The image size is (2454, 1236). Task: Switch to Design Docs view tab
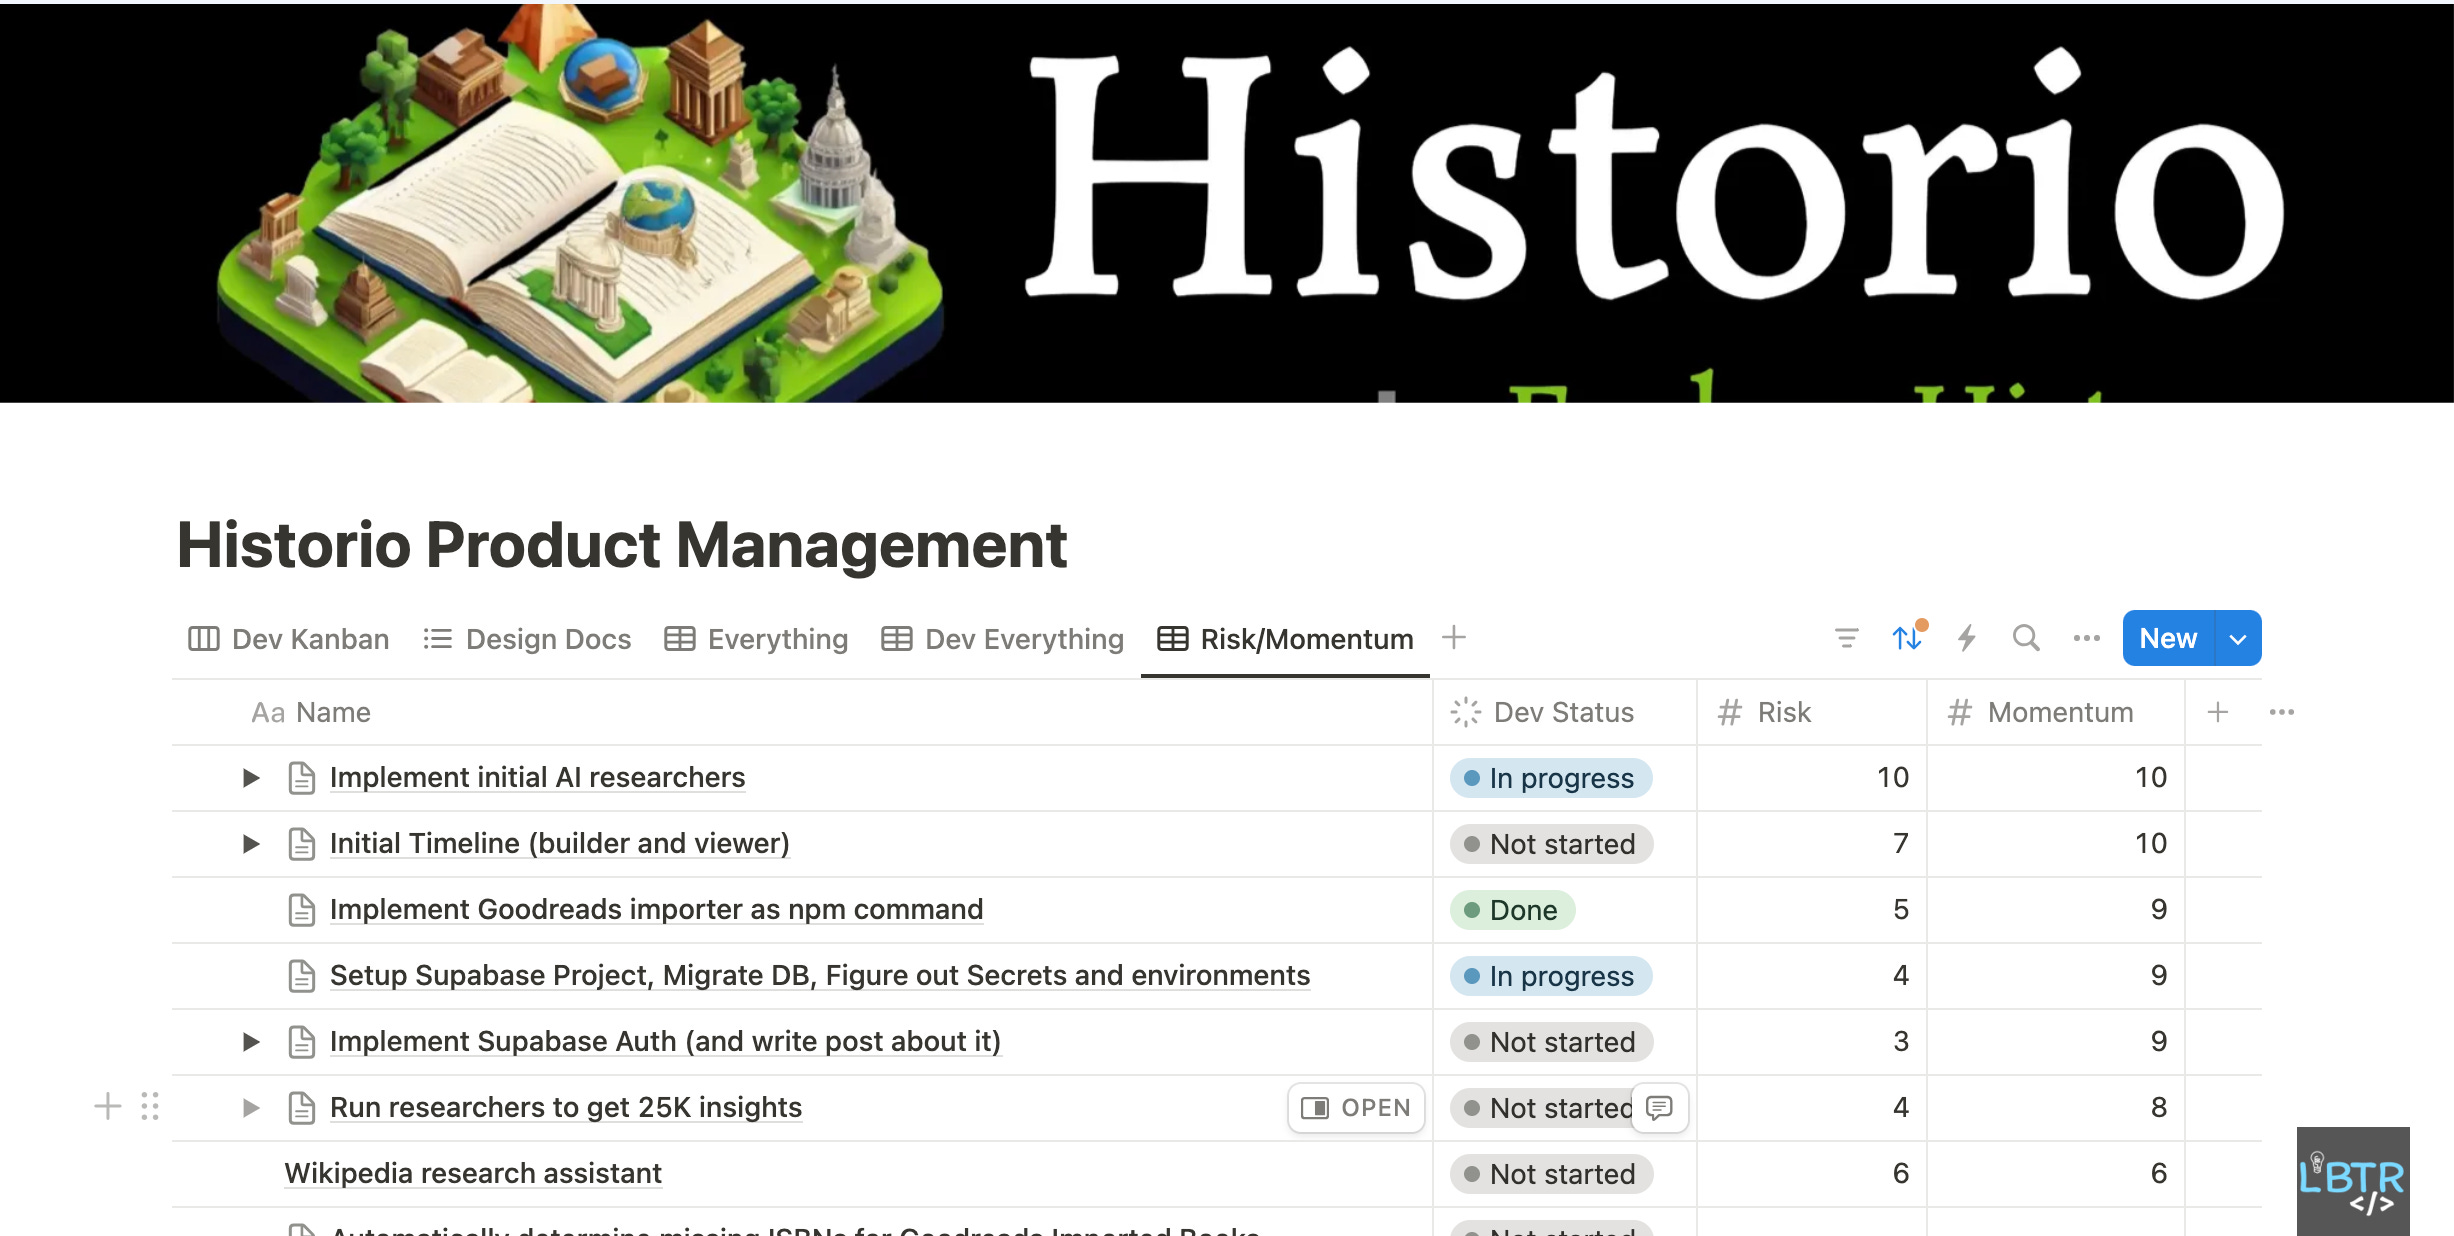(527, 638)
